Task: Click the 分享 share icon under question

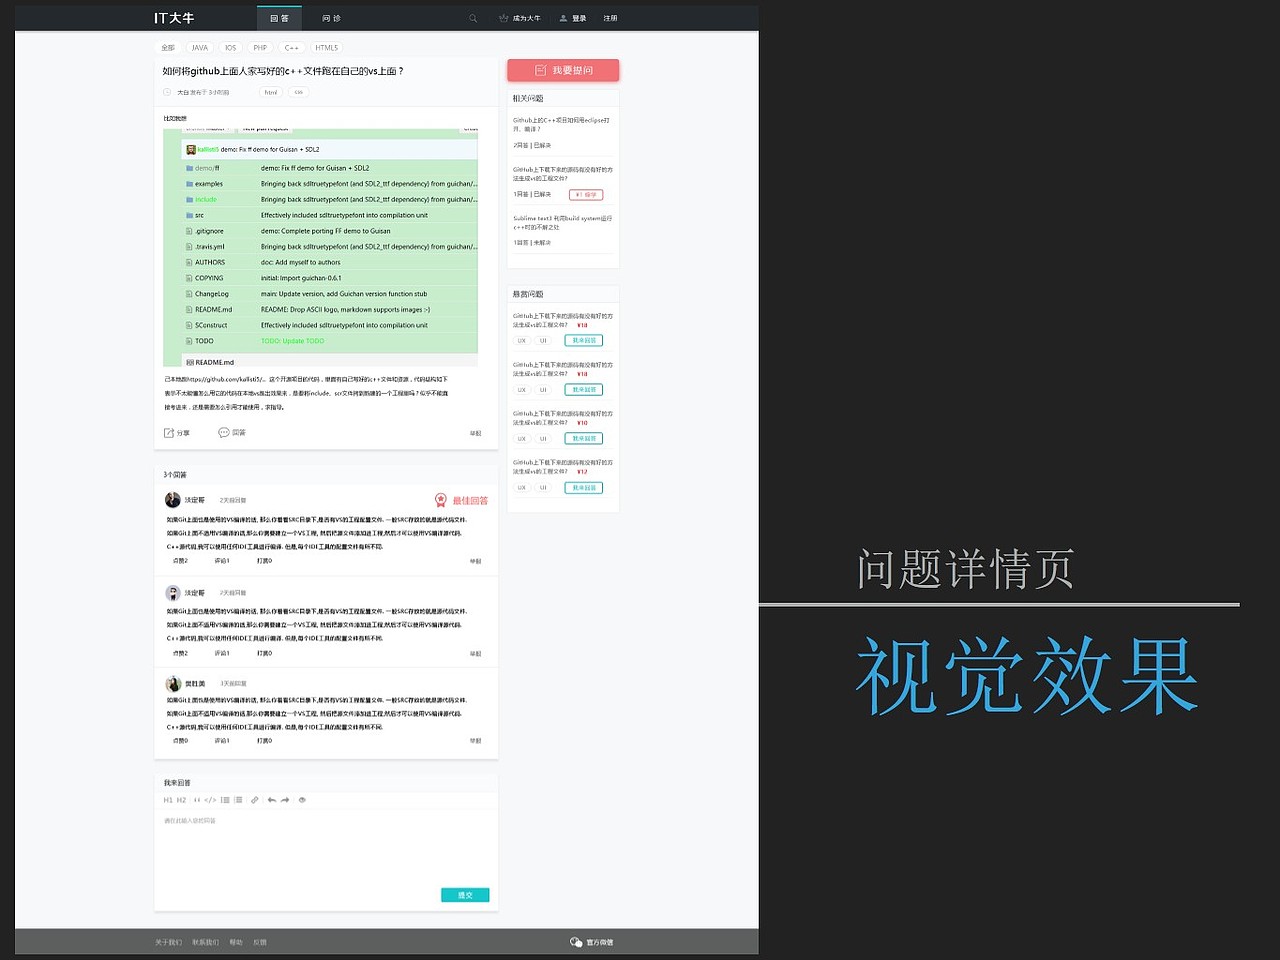Action: click(x=170, y=432)
